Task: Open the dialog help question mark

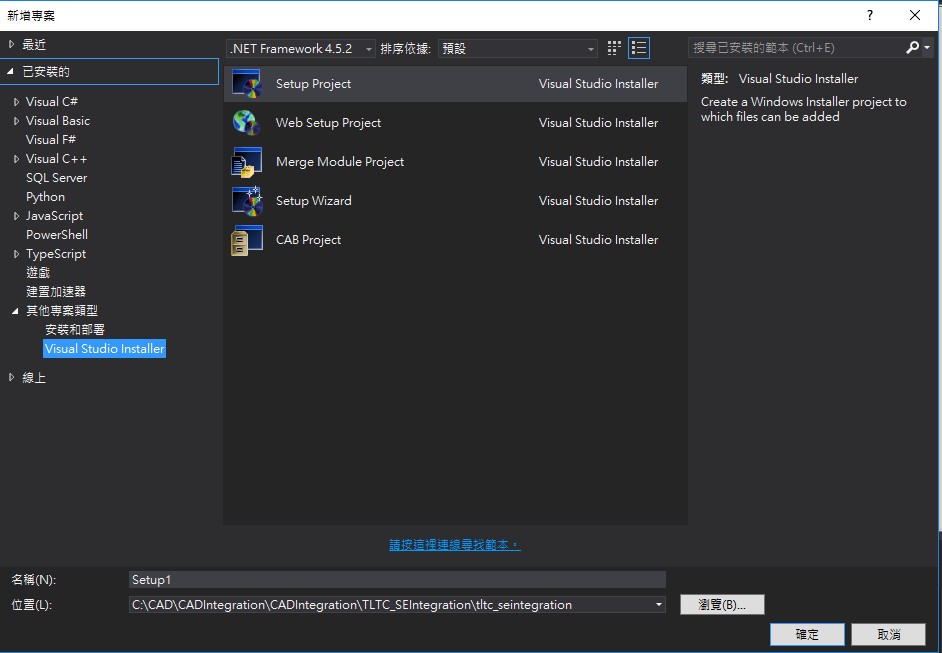Action: coord(869,16)
